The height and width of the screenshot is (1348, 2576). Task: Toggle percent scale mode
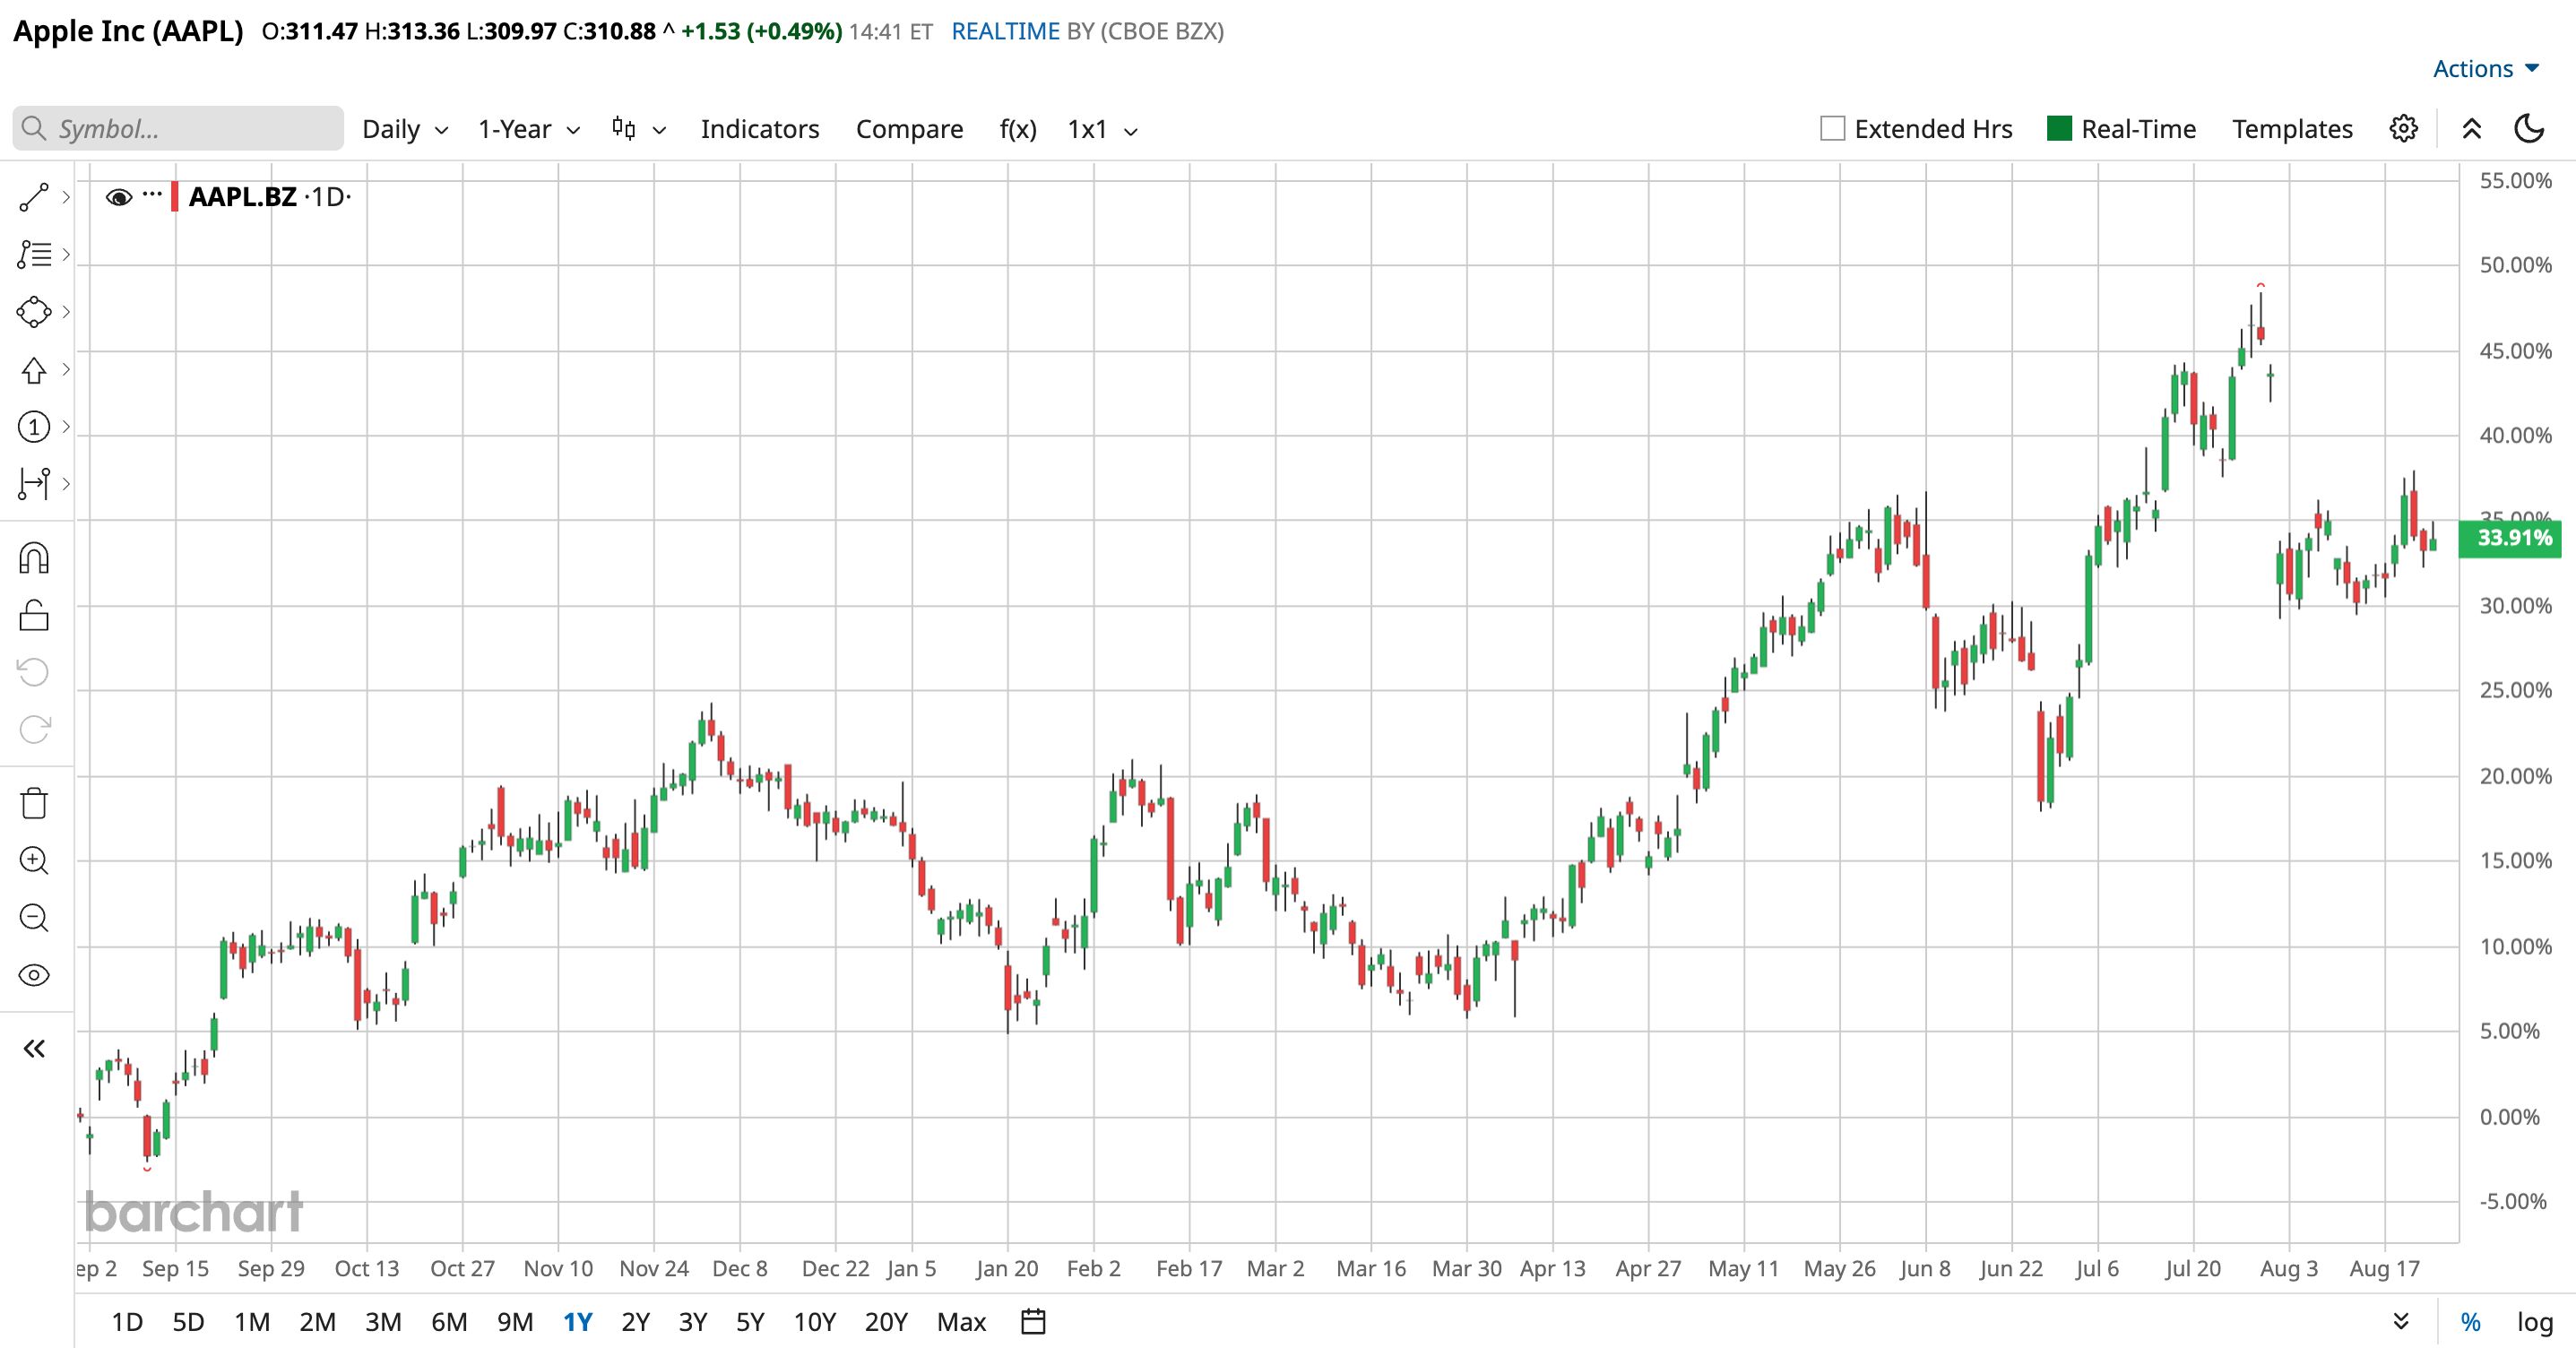[2471, 1322]
